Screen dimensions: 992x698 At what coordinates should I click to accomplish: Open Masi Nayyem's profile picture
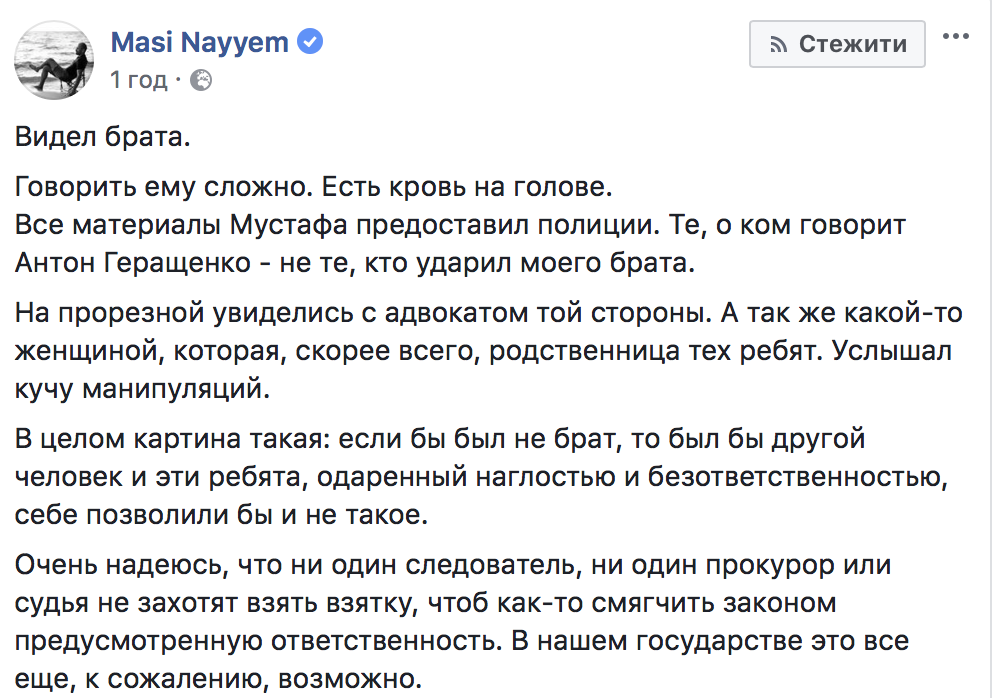click(x=54, y=60)
